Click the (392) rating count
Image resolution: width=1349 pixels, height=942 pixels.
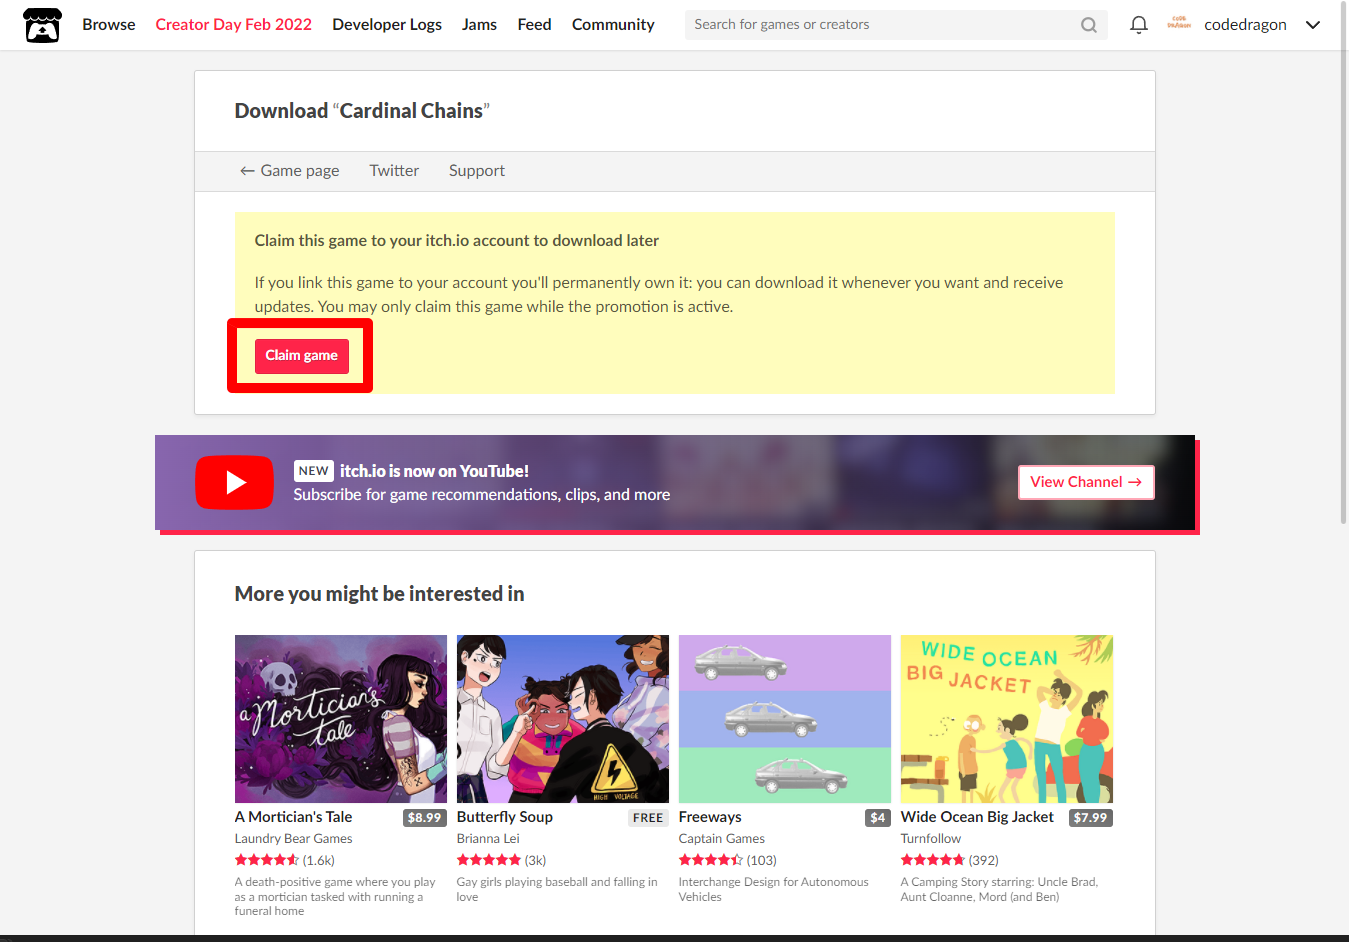(984, 860)
